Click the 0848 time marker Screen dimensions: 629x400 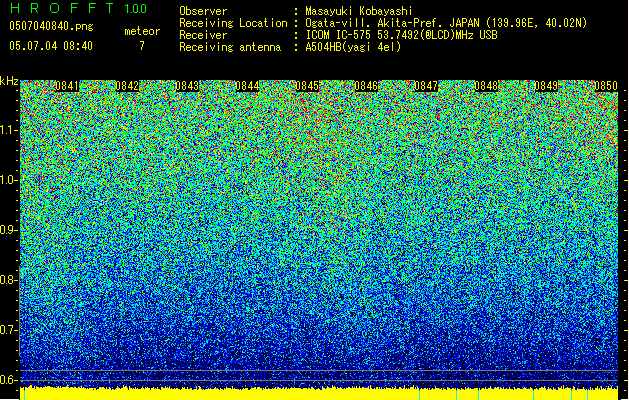486,86
